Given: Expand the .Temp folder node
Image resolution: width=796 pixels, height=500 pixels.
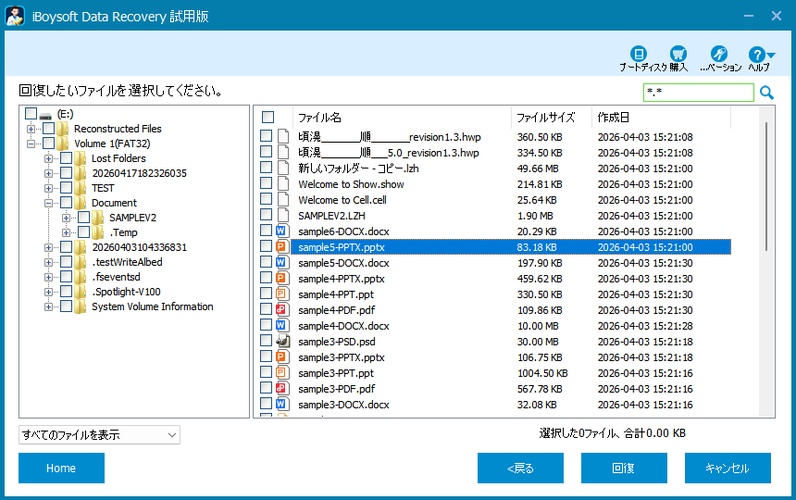Looking at the screenshot, I should (66, 232).
